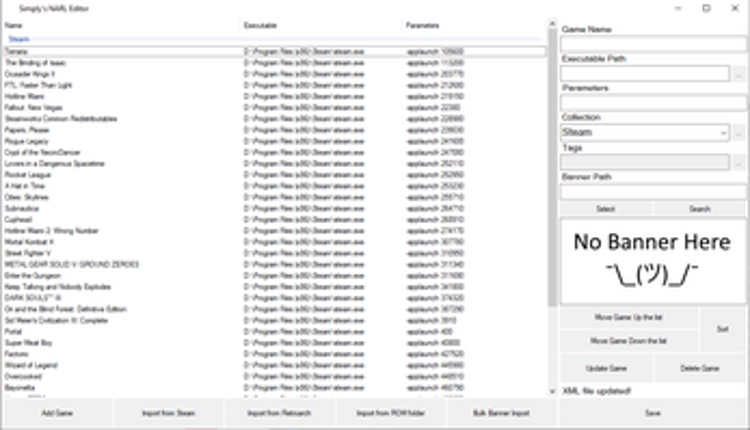Select Factorio row
The height and width of the screenshot is (430, 750).
click(274, 354)
